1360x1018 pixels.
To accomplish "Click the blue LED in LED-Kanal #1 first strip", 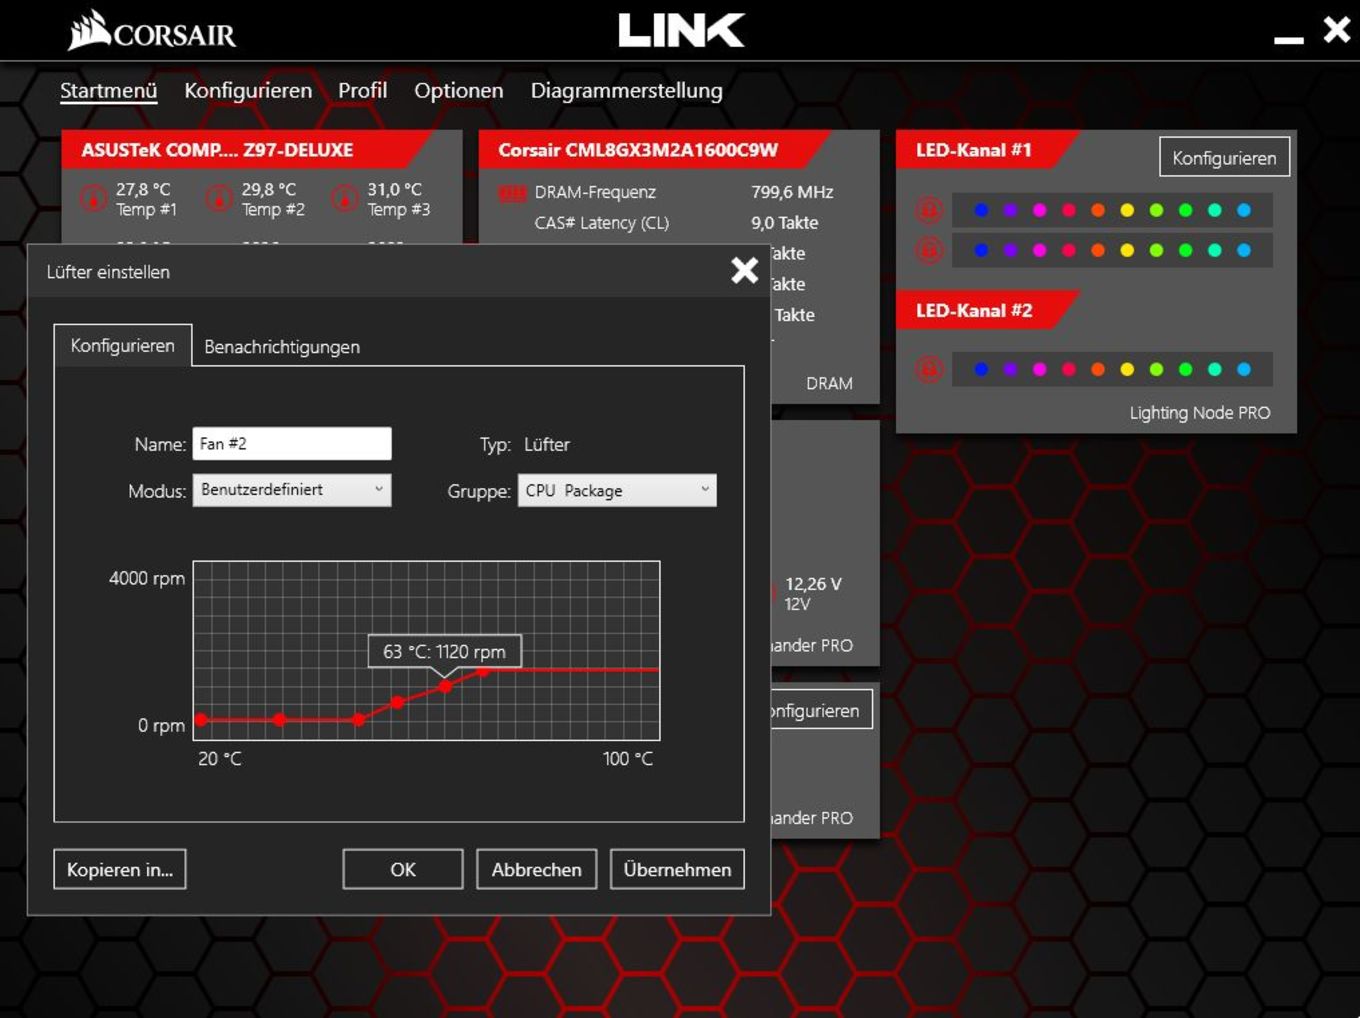I will coord(981,210).
